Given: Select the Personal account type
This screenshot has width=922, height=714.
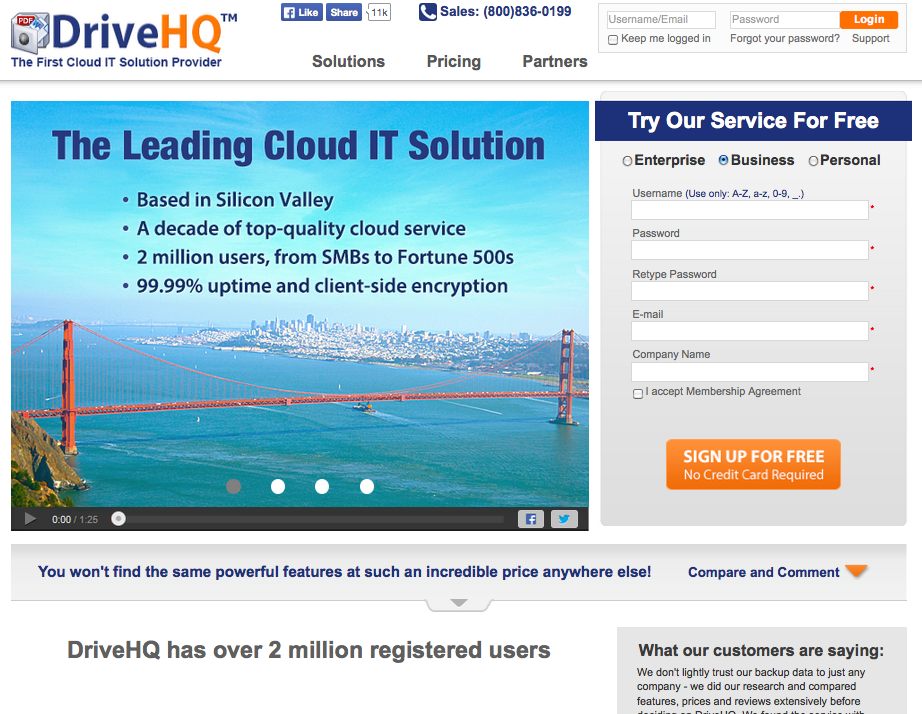Looking at the screenshot, I should tap(813, 161).
